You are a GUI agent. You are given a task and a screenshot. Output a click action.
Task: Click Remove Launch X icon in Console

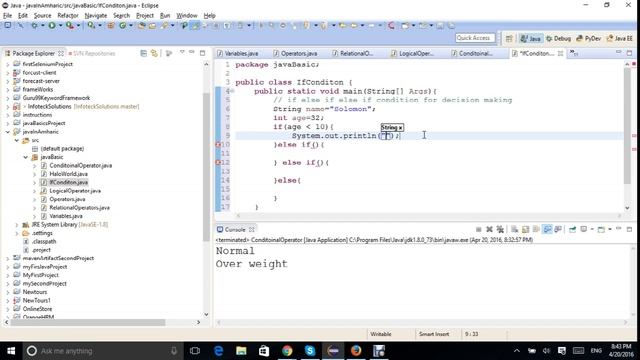click(x=489, y=229)
